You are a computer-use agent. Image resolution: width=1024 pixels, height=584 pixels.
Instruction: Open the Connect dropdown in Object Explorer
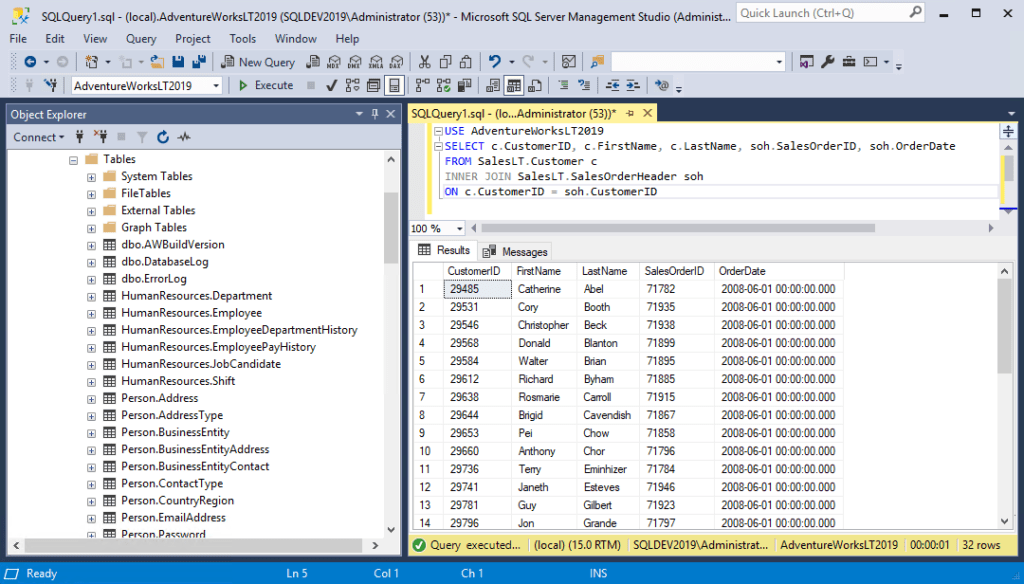pyautogui.click(x=39, y=137)
